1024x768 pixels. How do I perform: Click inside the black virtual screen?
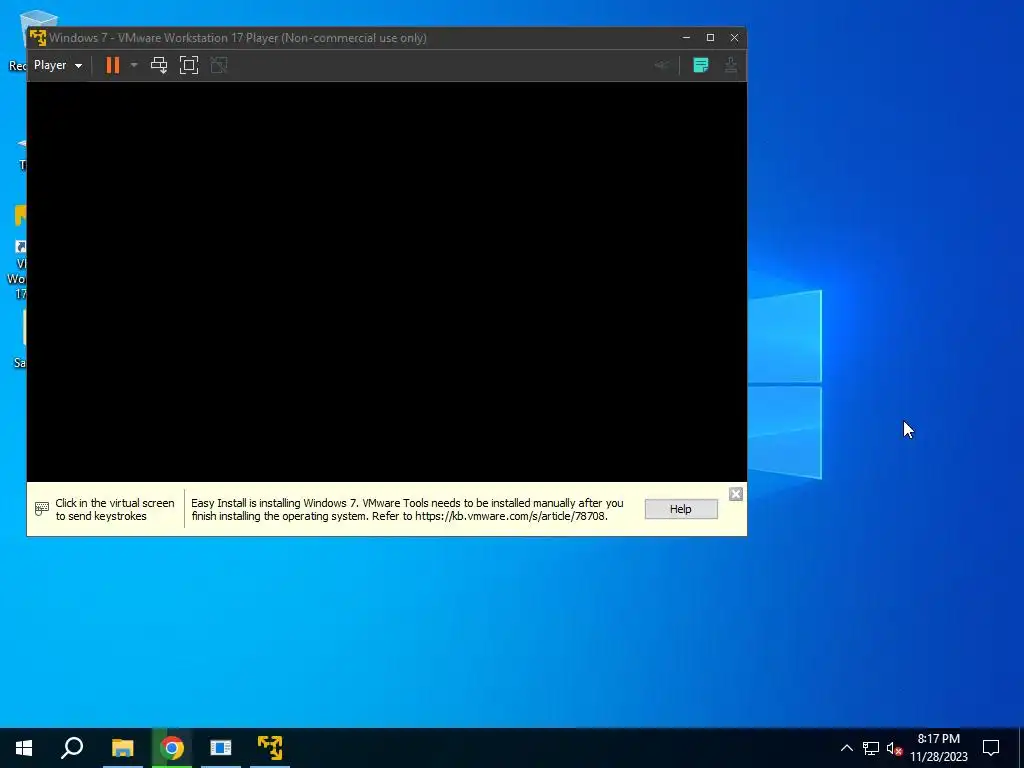[x=387, y=281]
